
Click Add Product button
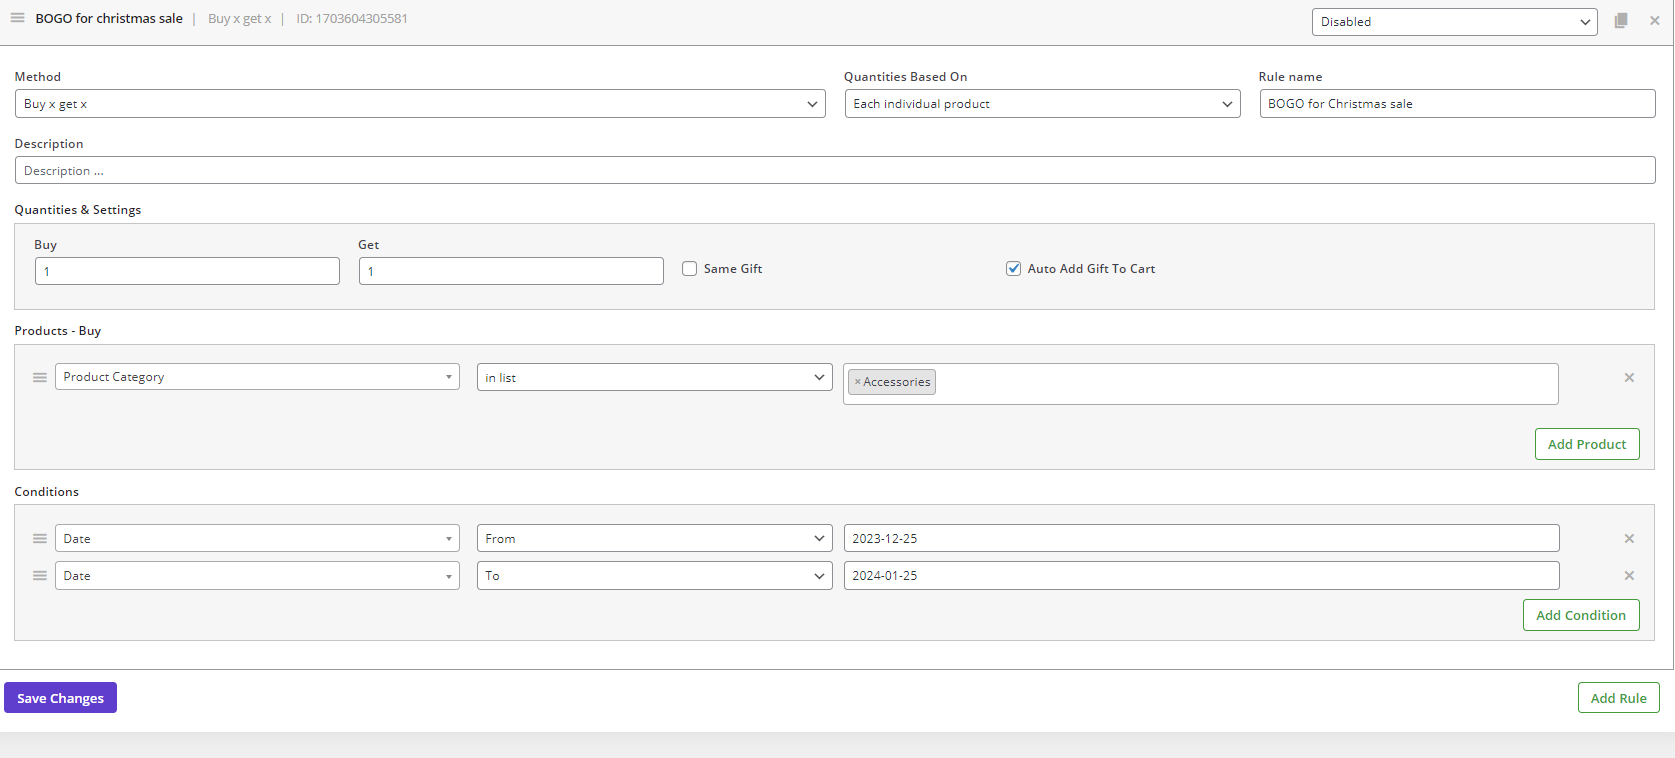click(1587, 444)
